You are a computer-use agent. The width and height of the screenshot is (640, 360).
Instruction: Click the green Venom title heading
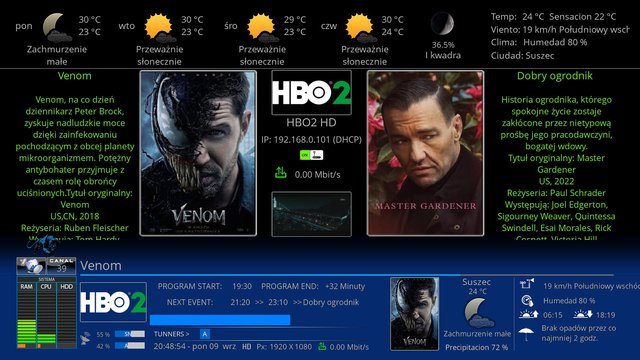pyautogui.click(x=74, y=76)
